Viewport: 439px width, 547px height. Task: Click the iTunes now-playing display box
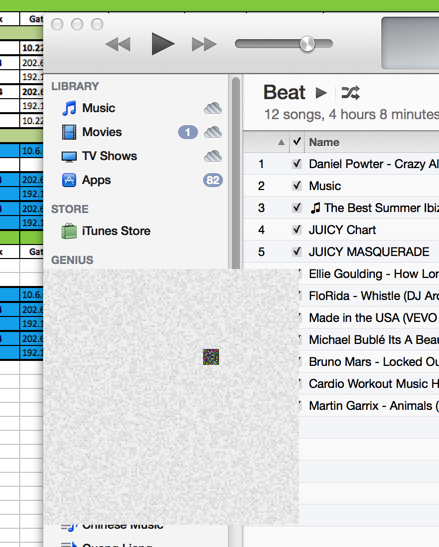pos(410,43)
